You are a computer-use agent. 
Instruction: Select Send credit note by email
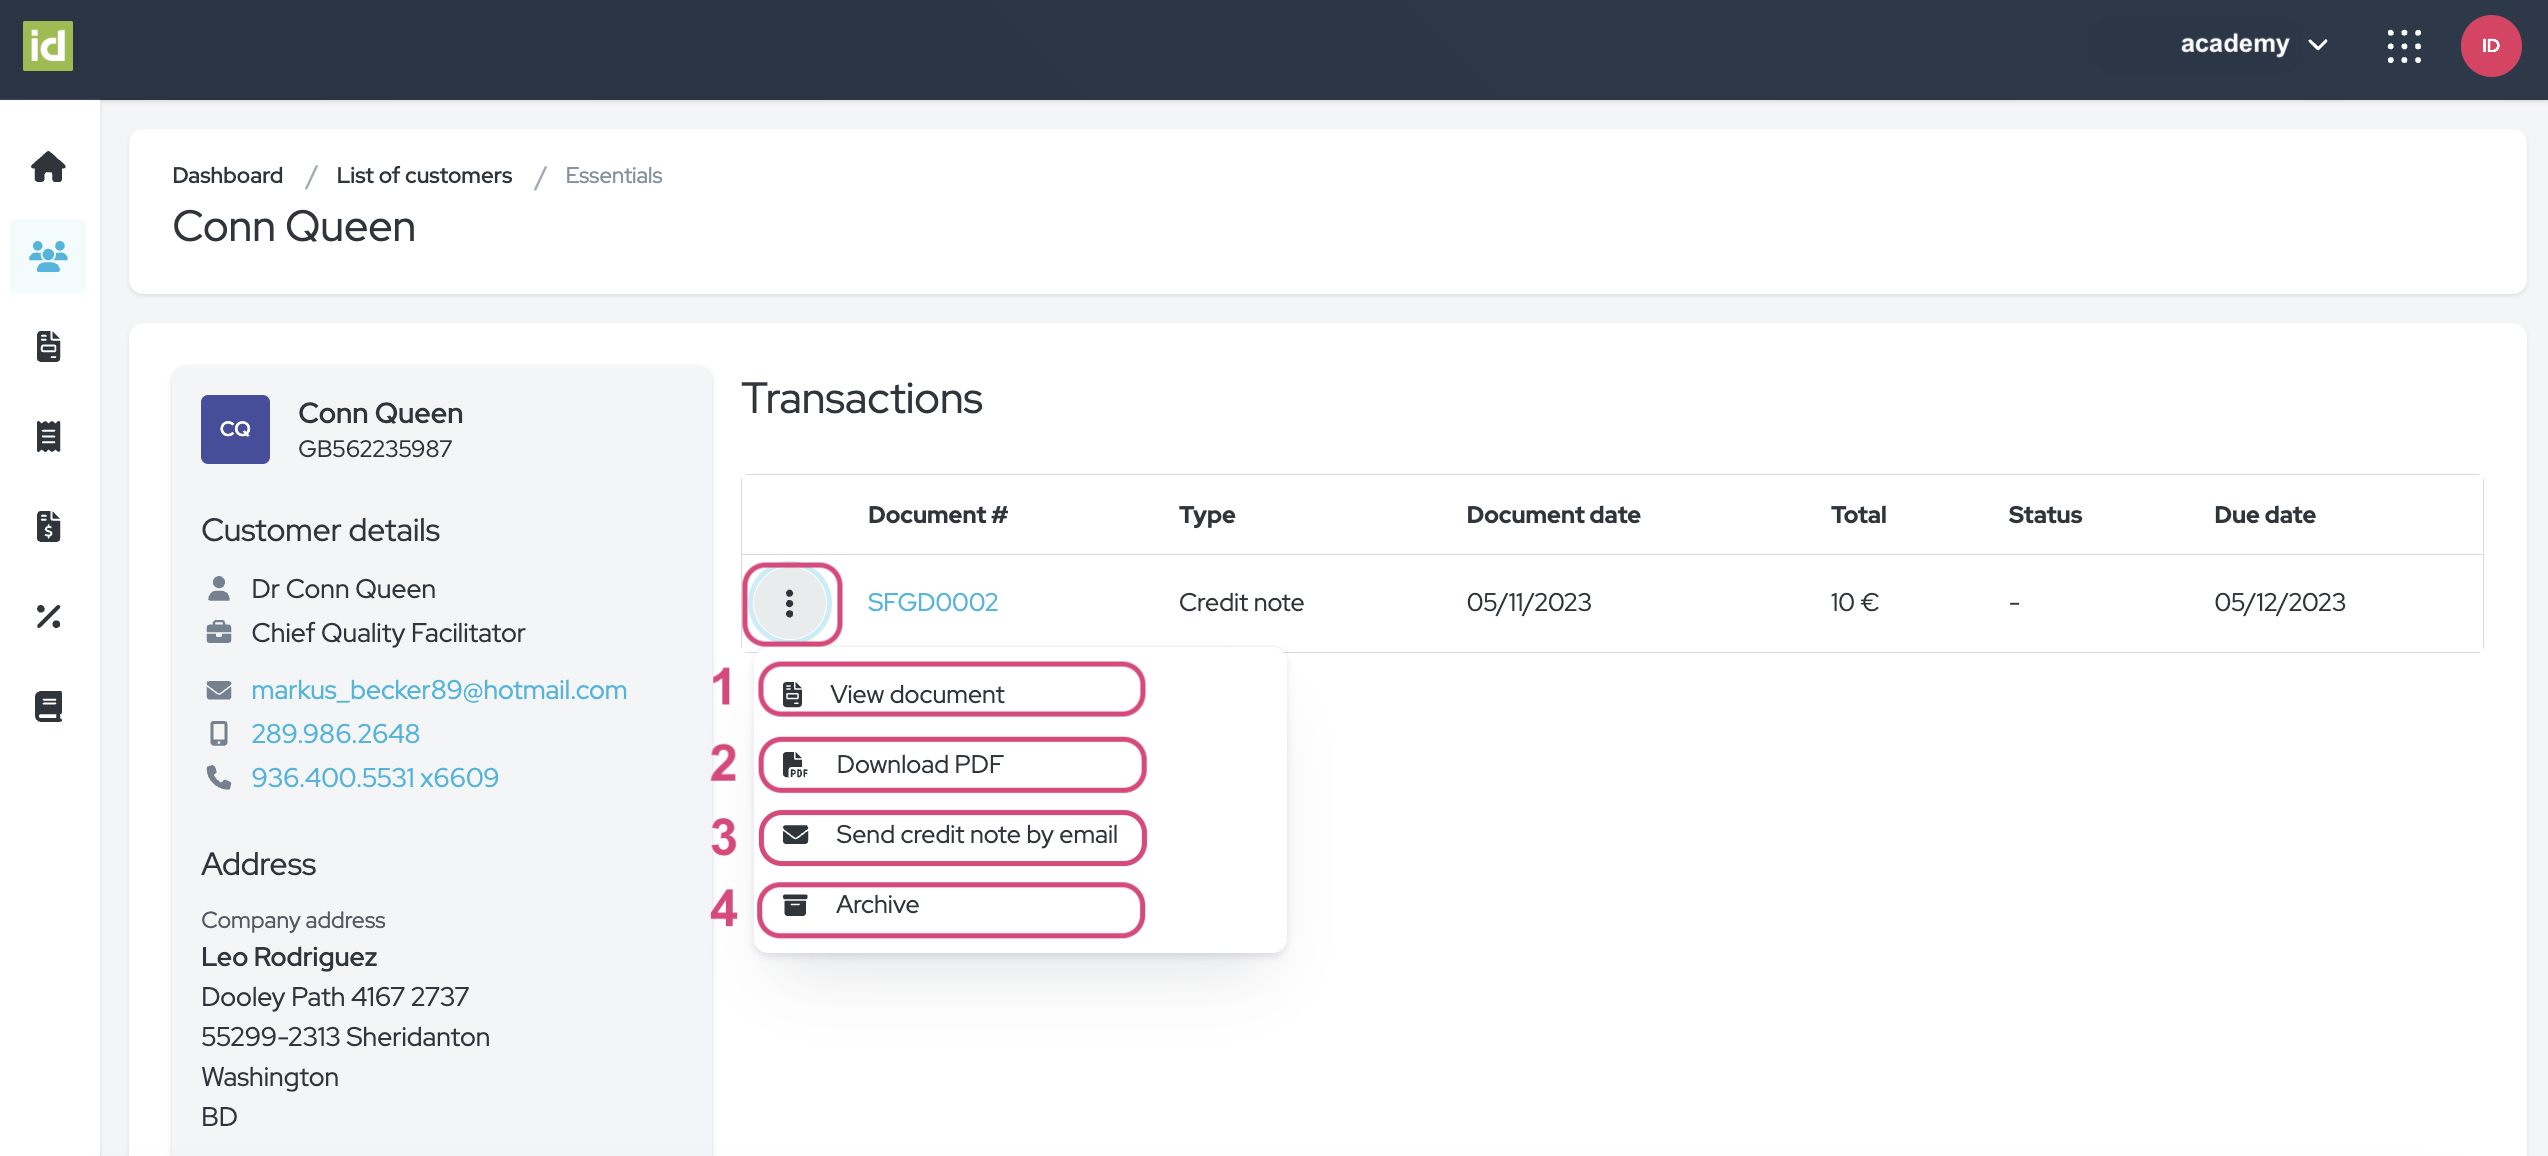(x=976, y=835)
